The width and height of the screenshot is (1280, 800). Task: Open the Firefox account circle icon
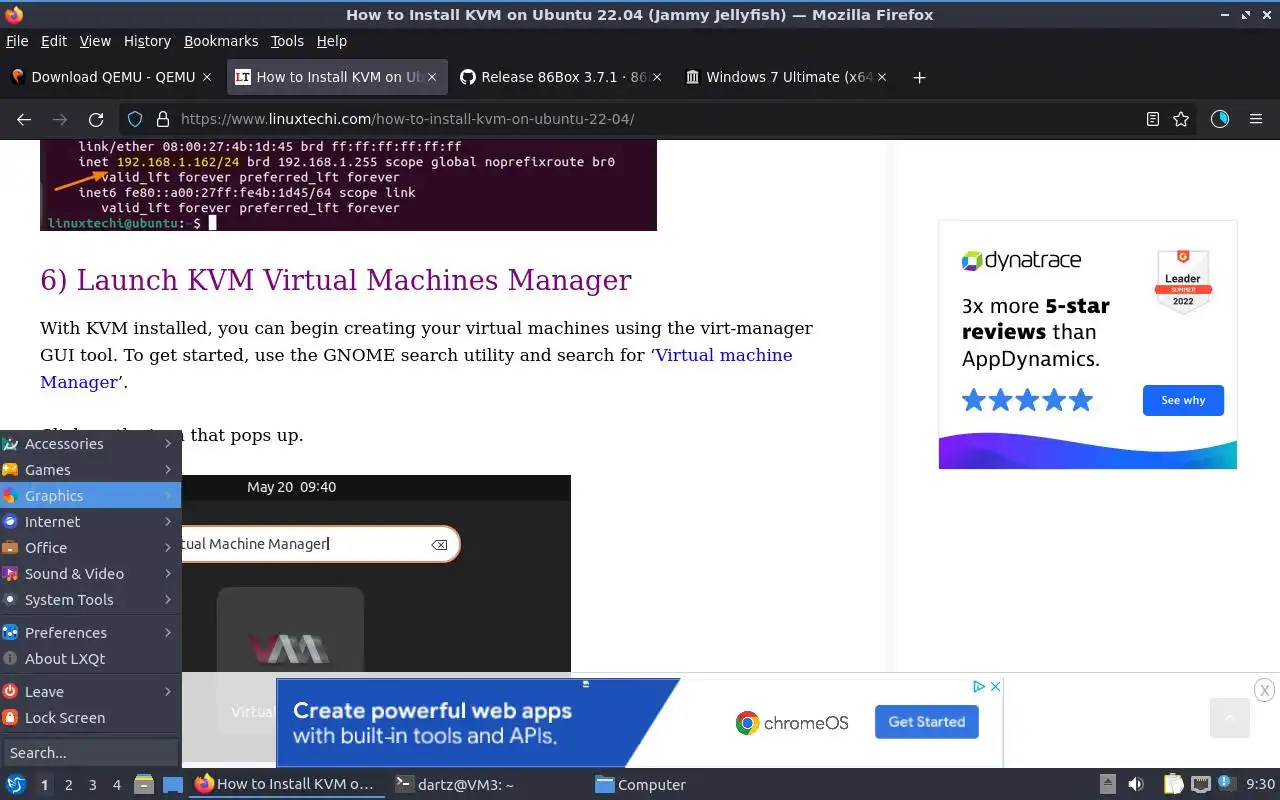tap(1219, 119)
